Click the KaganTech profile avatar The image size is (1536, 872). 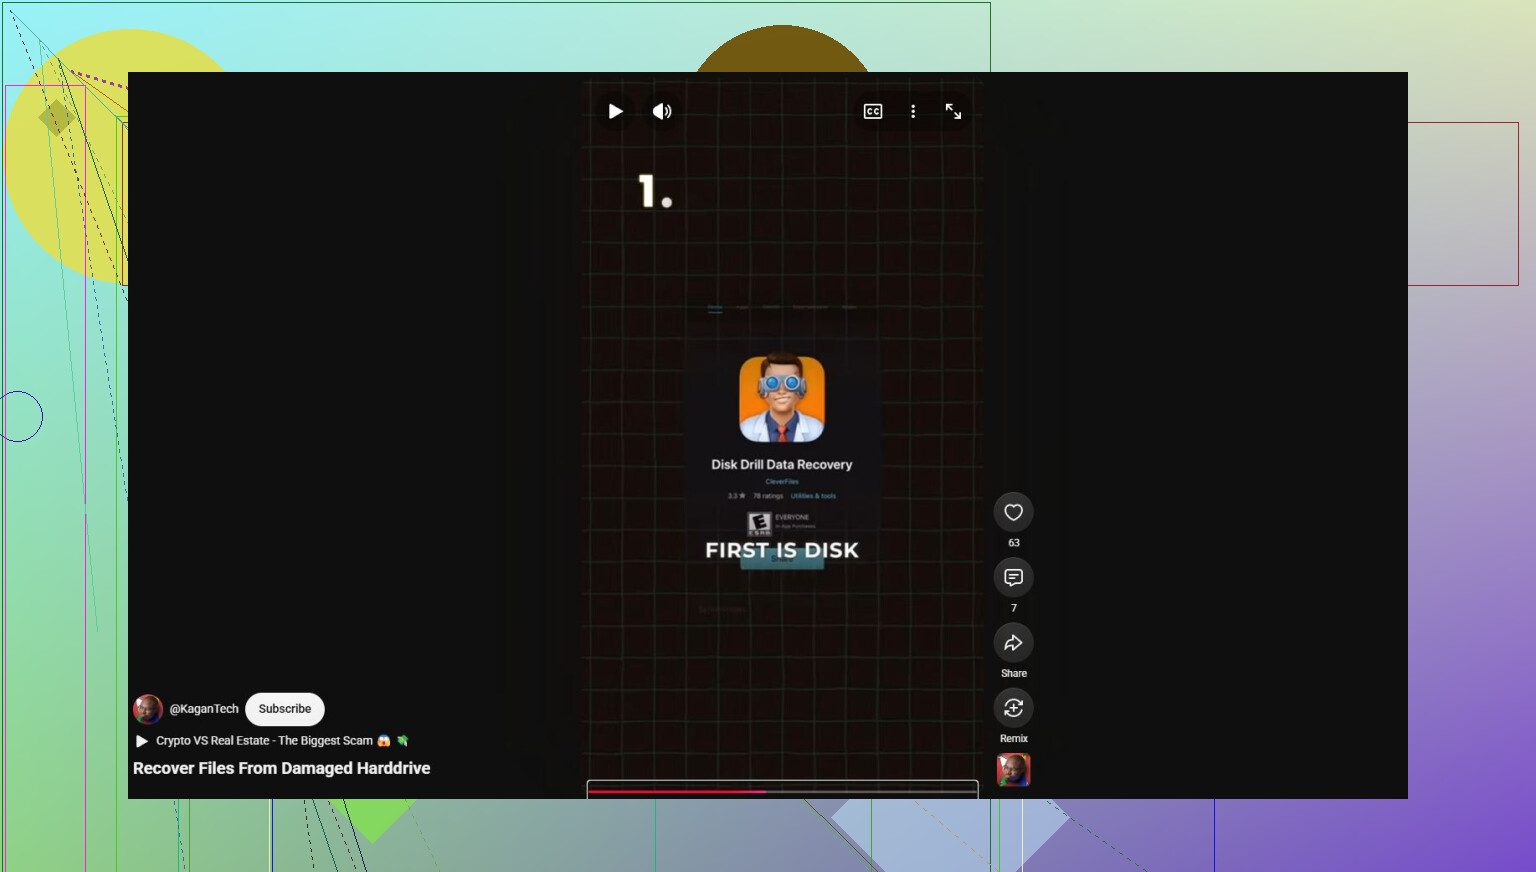click(x=148, y=709)
